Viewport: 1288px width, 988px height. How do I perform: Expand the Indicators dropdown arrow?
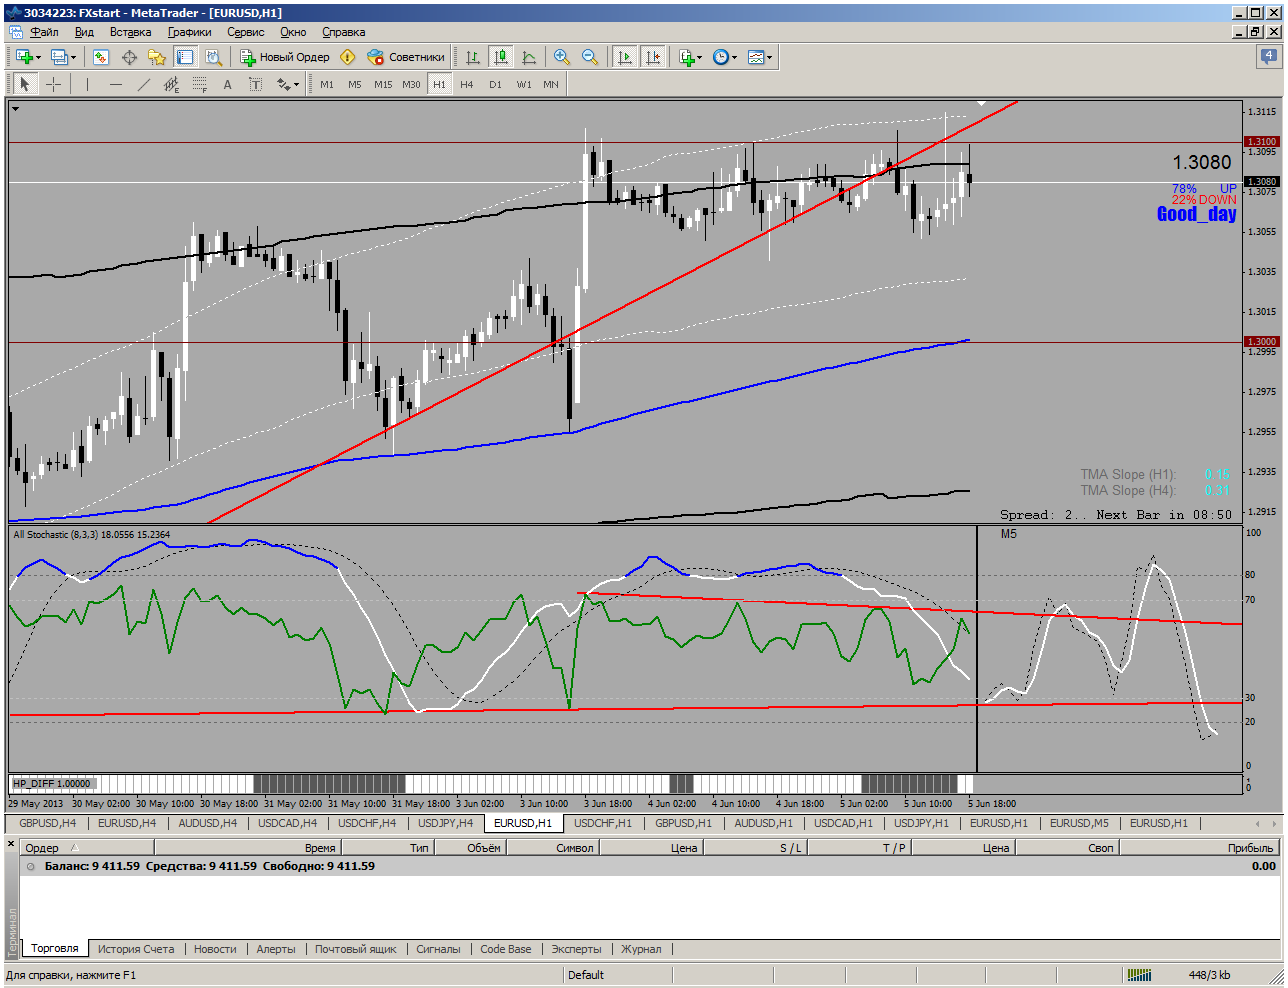pos(700,57)
